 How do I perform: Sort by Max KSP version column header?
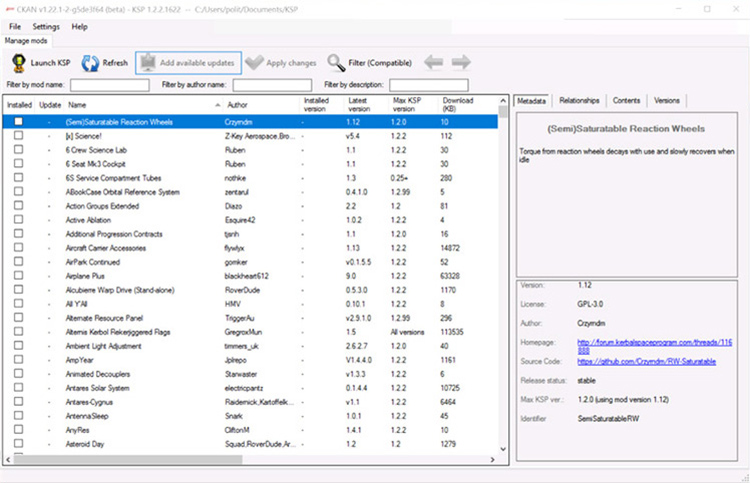pyautogui.click(x=413, y=105)
